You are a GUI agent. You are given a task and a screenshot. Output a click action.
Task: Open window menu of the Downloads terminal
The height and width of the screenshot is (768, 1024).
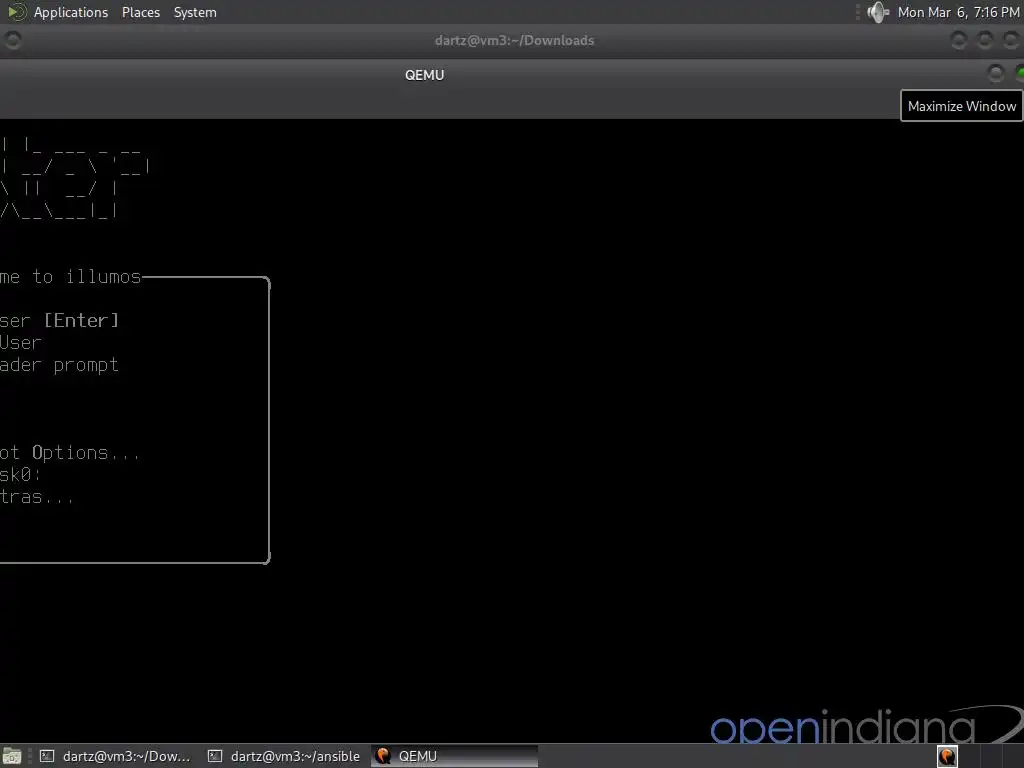coord(13,40)
